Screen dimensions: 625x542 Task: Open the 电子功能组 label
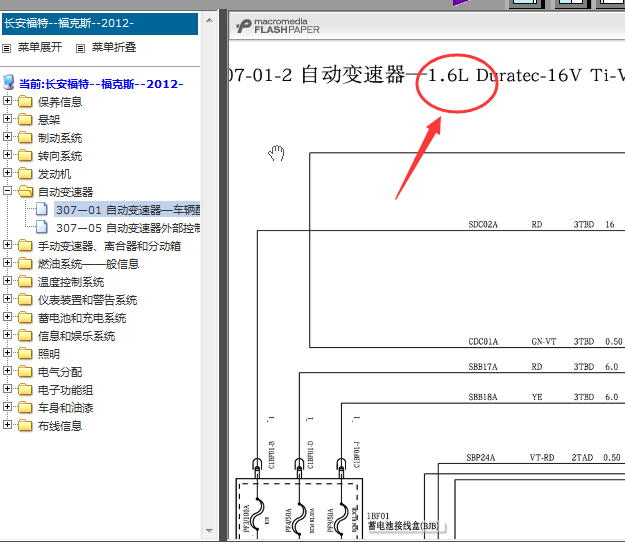click(x=65, y=390)
